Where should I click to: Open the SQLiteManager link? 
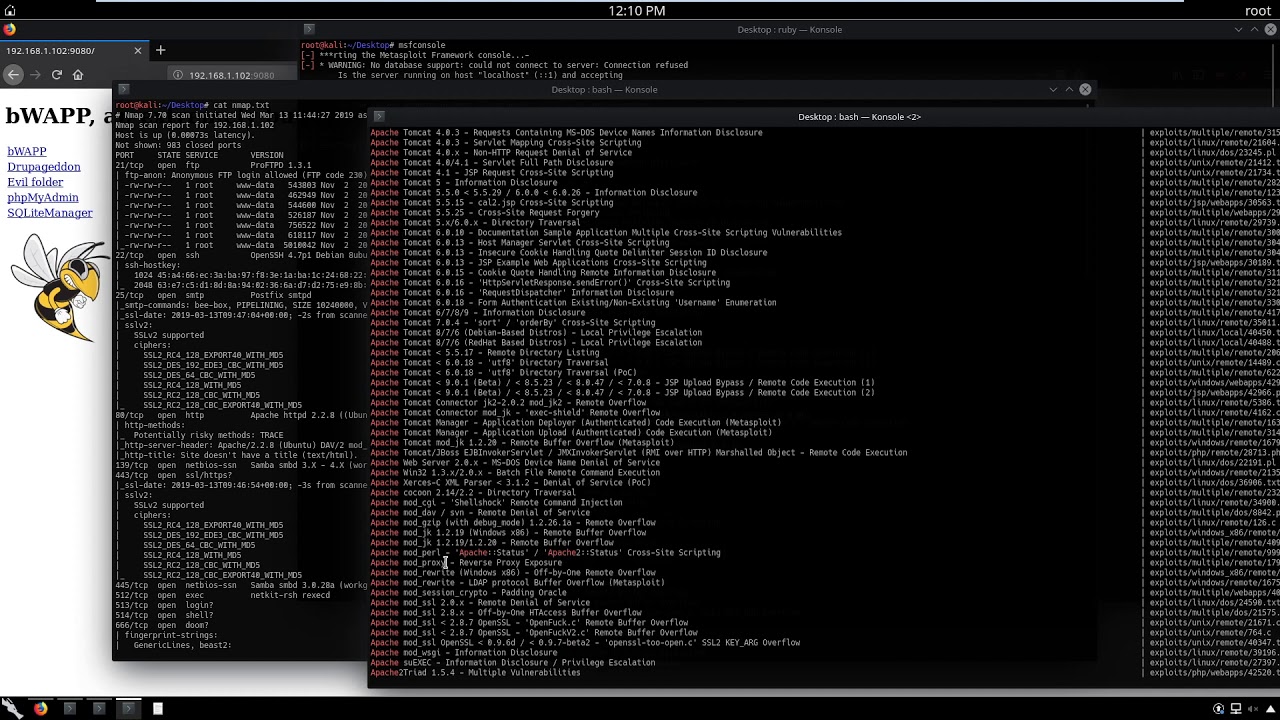tap(50, 213)
